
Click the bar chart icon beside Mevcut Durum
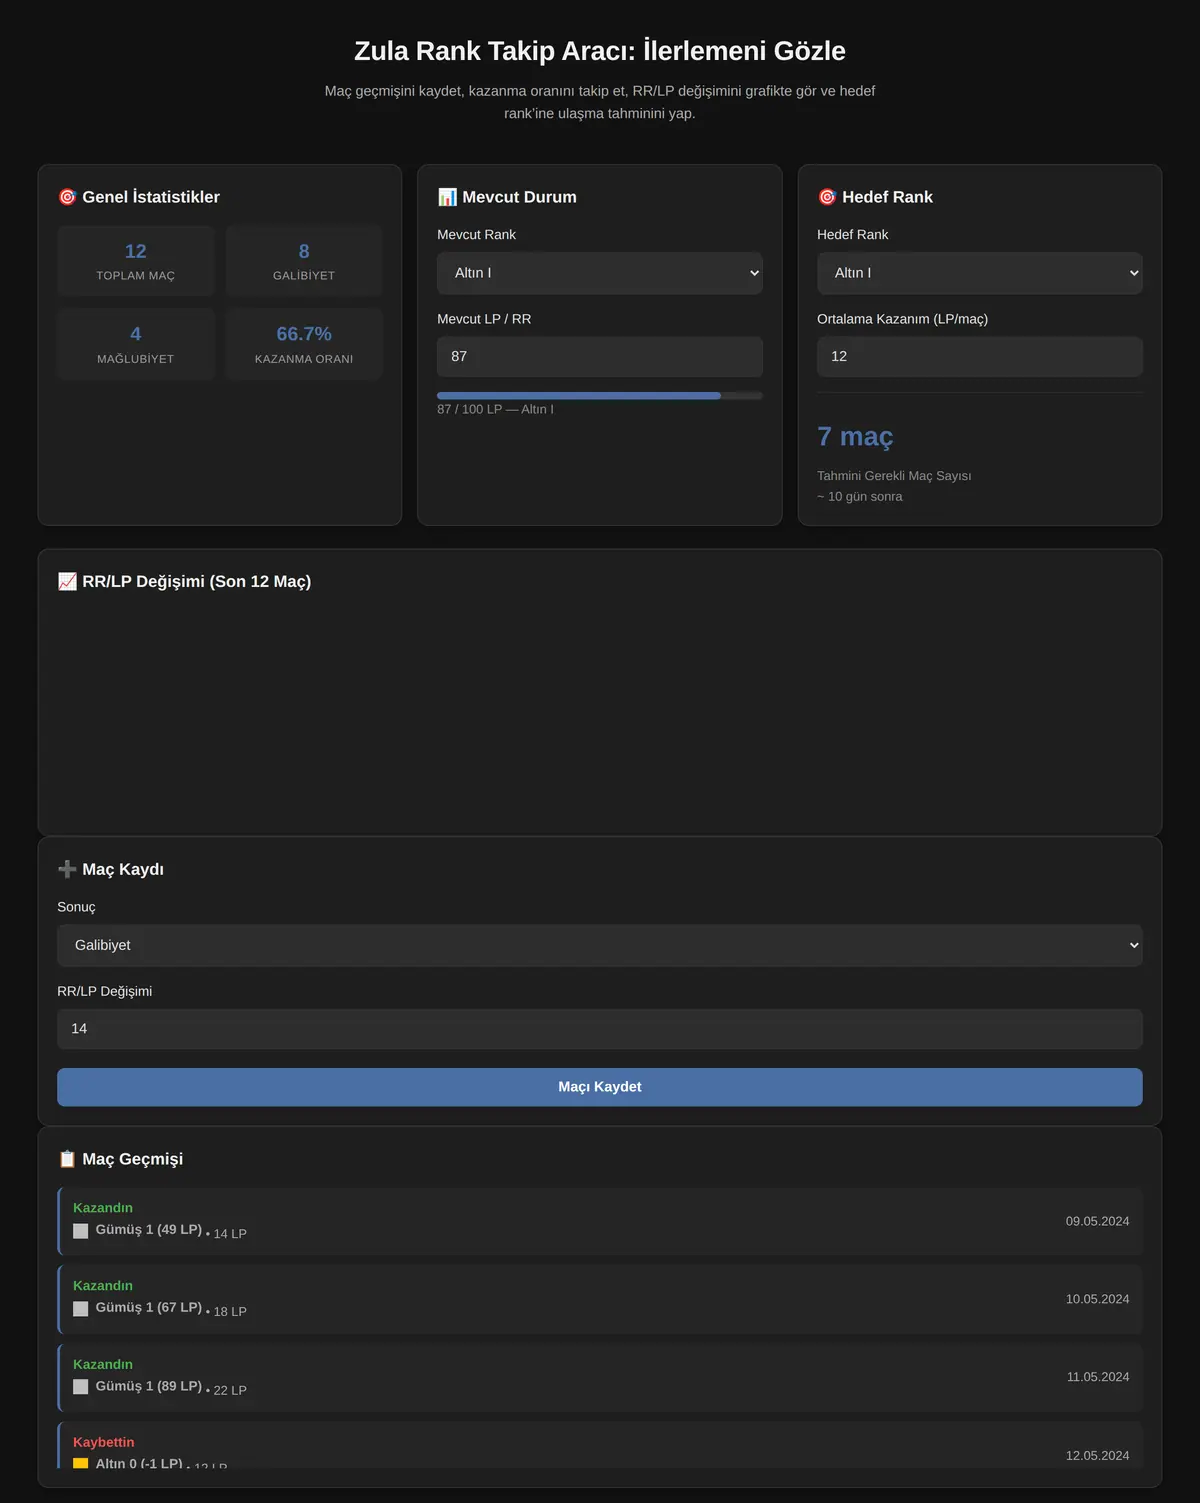point(447,197)
